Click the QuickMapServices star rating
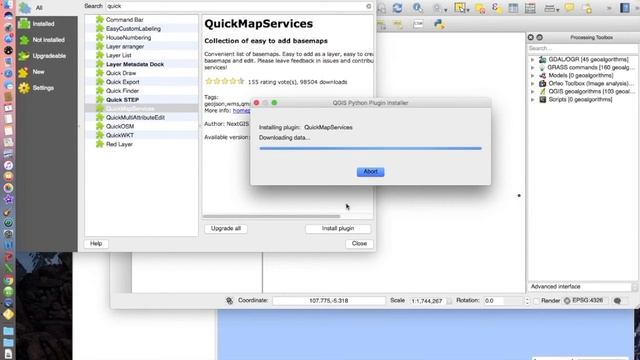Screen dimensions: 640x360 pyautogui.click(x=224, y=82)
